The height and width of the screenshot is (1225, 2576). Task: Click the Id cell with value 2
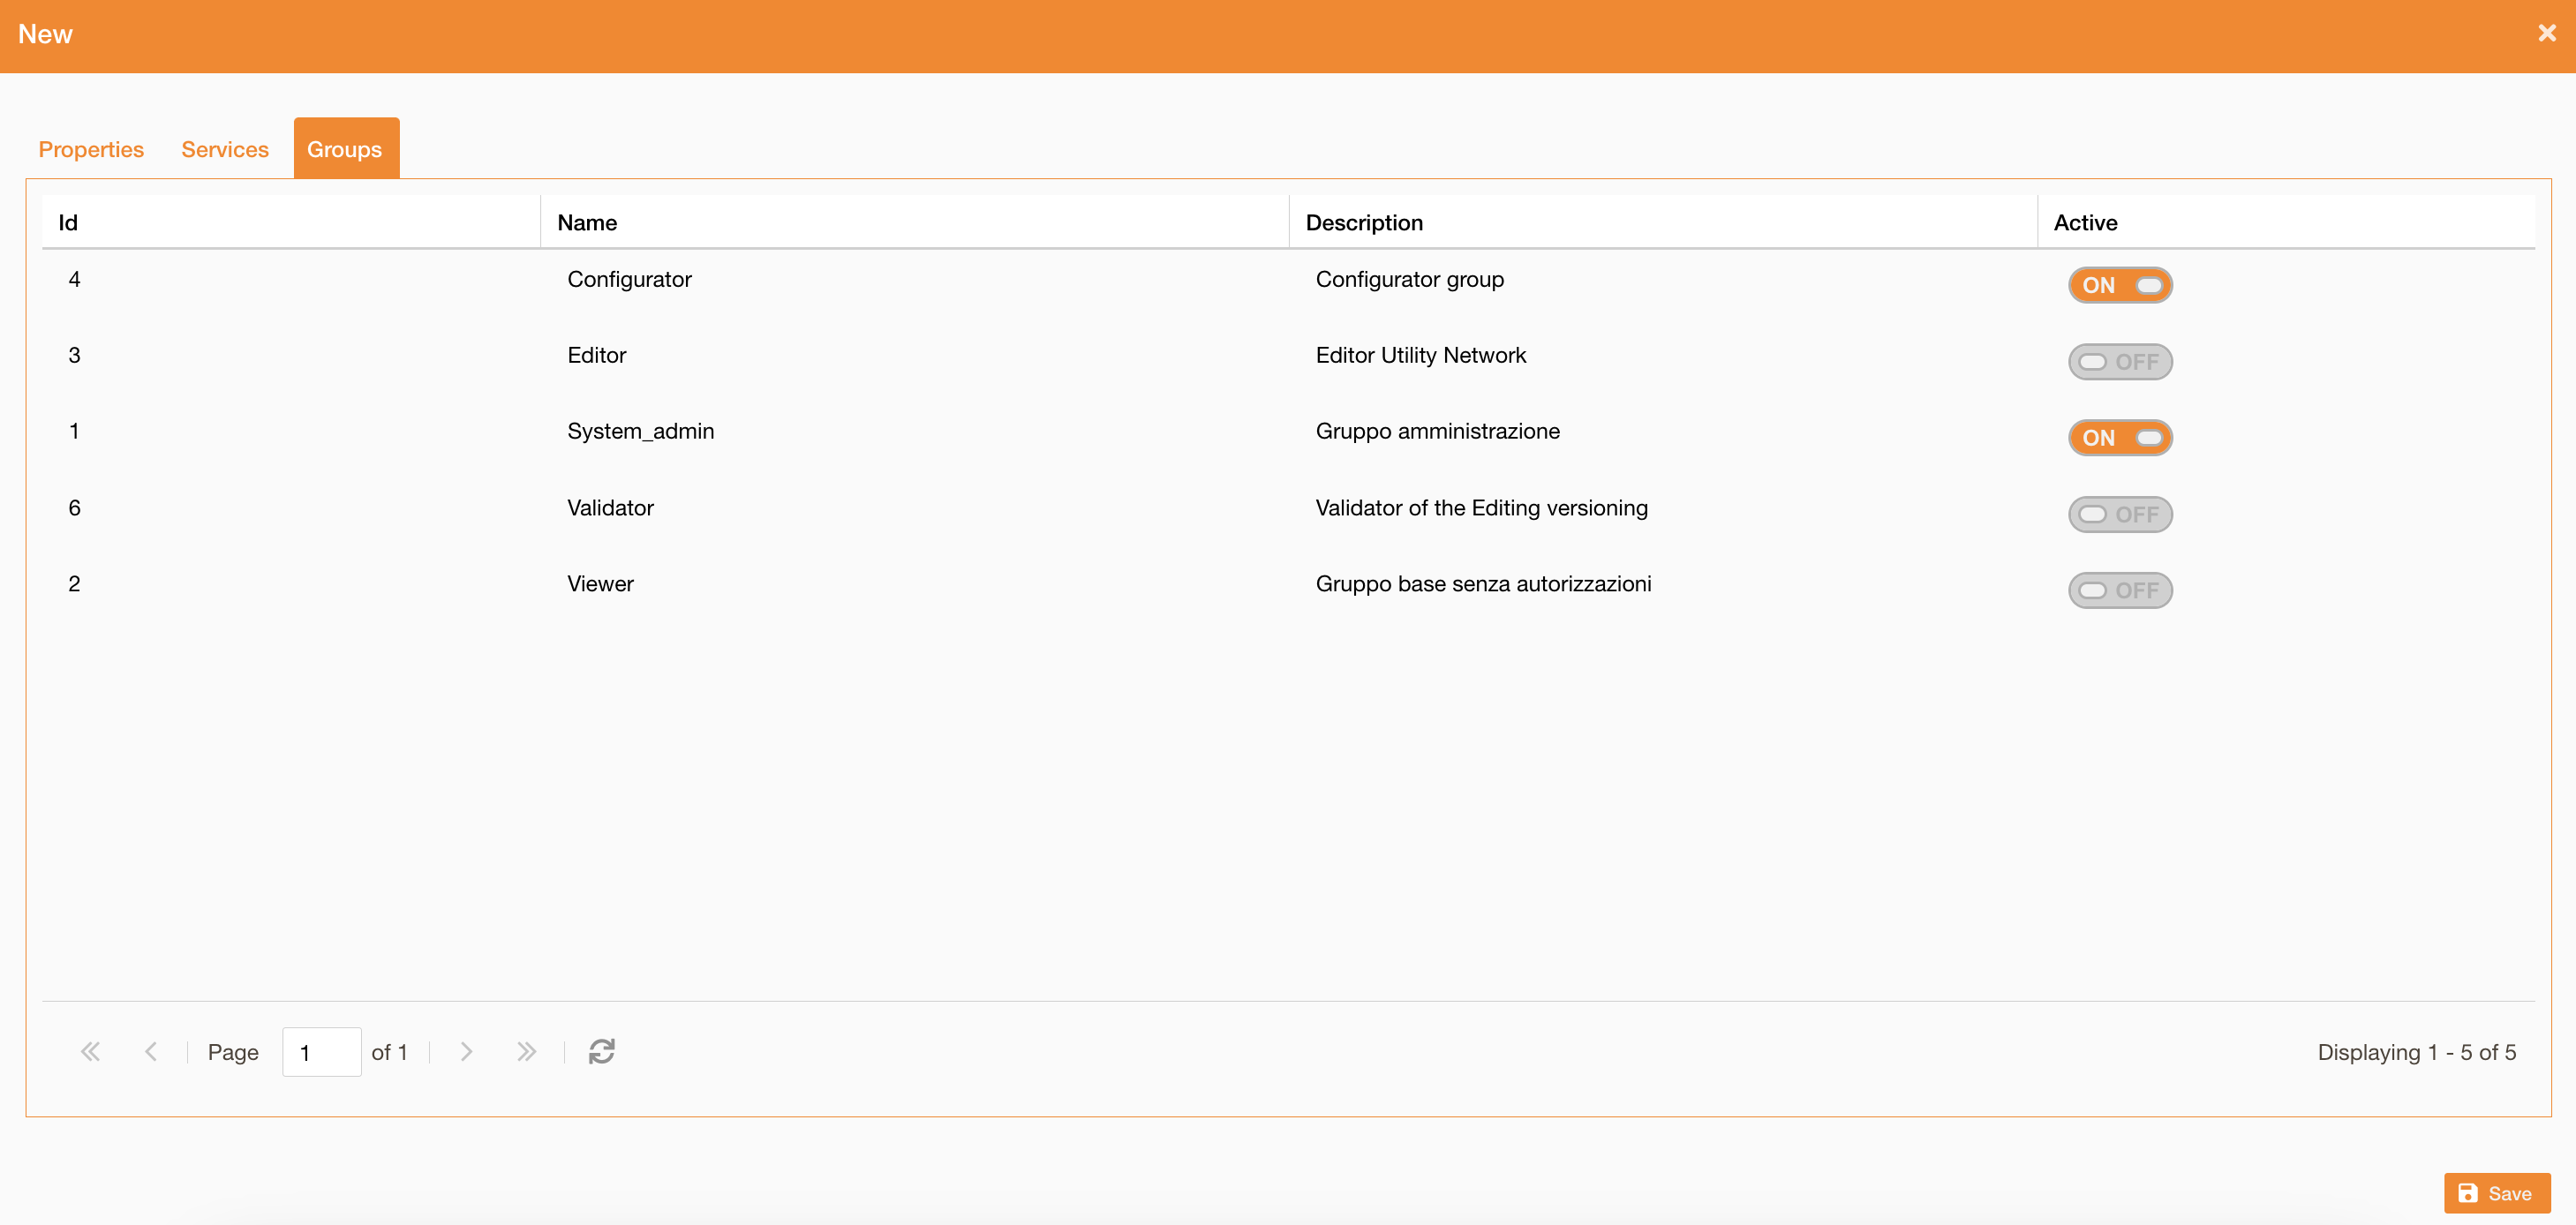pos(290,584)
